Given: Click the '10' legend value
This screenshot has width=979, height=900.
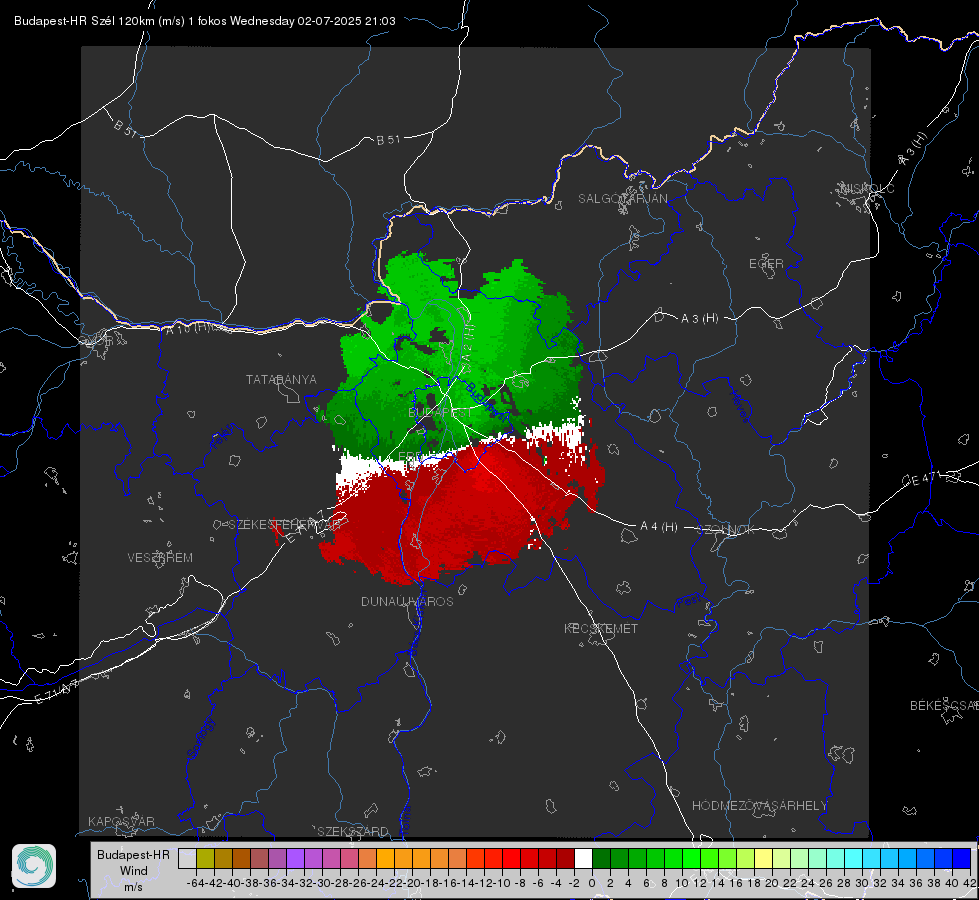Looking at the screenshot, I should pyautogui.click(x=682, y=883).
